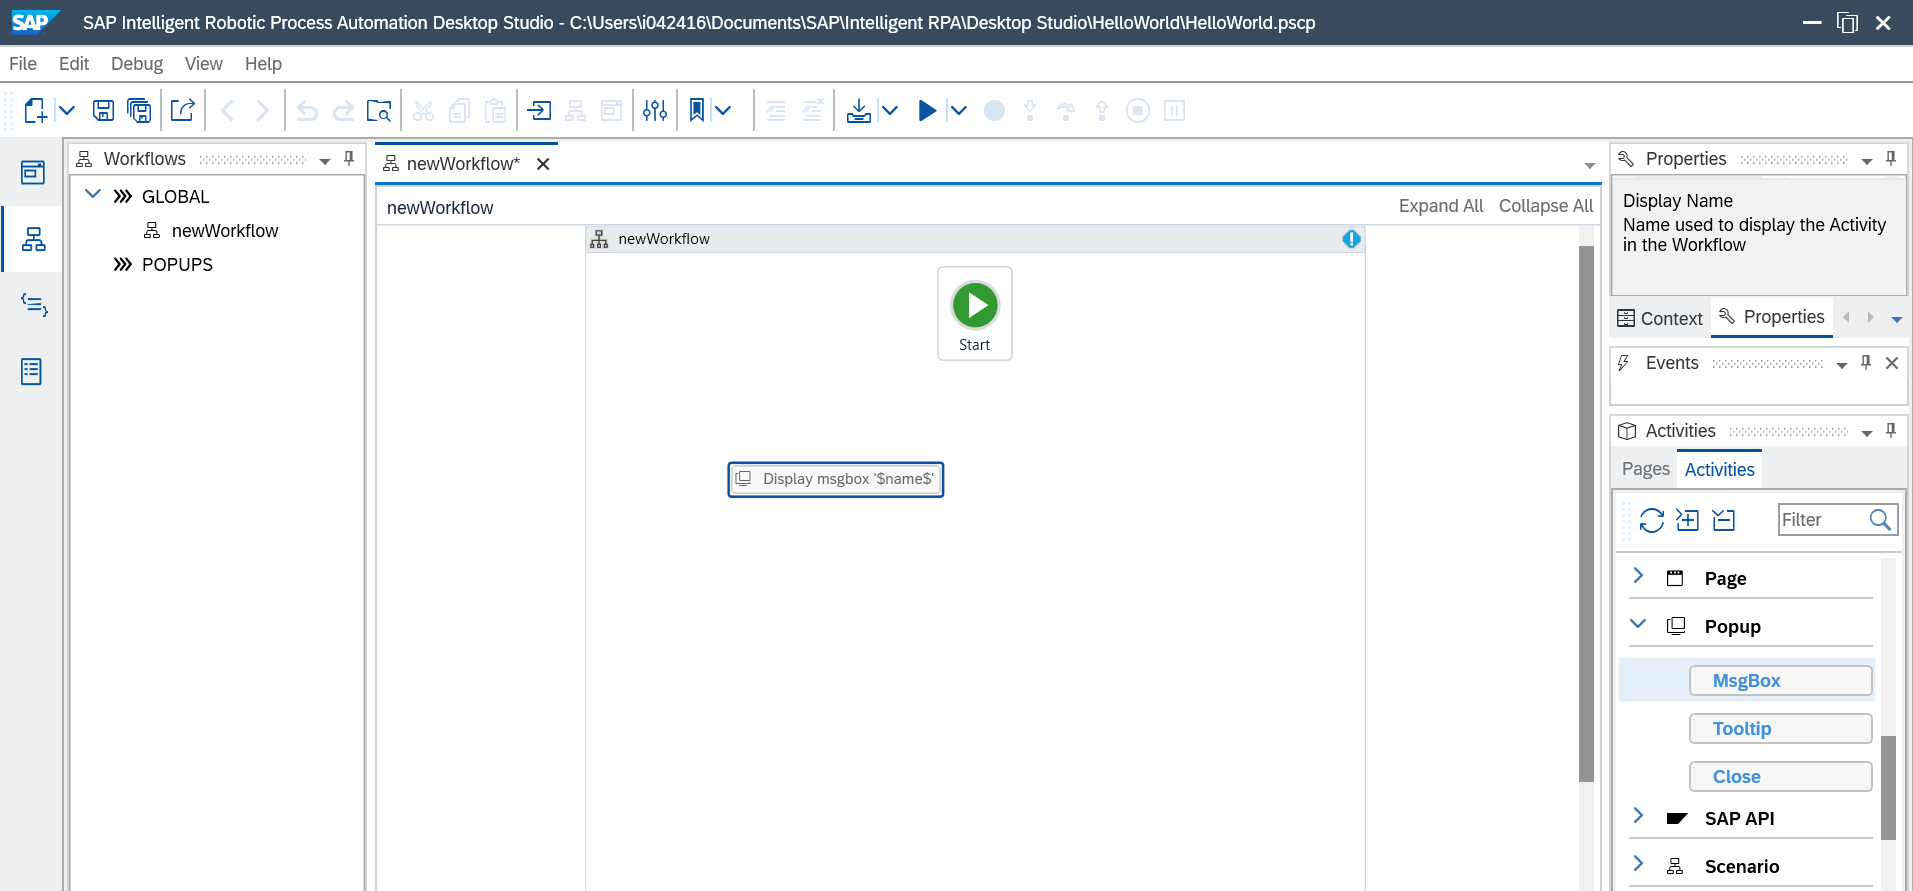This screenshot has height=891, width=1913.
Task: Close the newWorkflow* tab
Action: pyautogui.click(x=543, y=164)
